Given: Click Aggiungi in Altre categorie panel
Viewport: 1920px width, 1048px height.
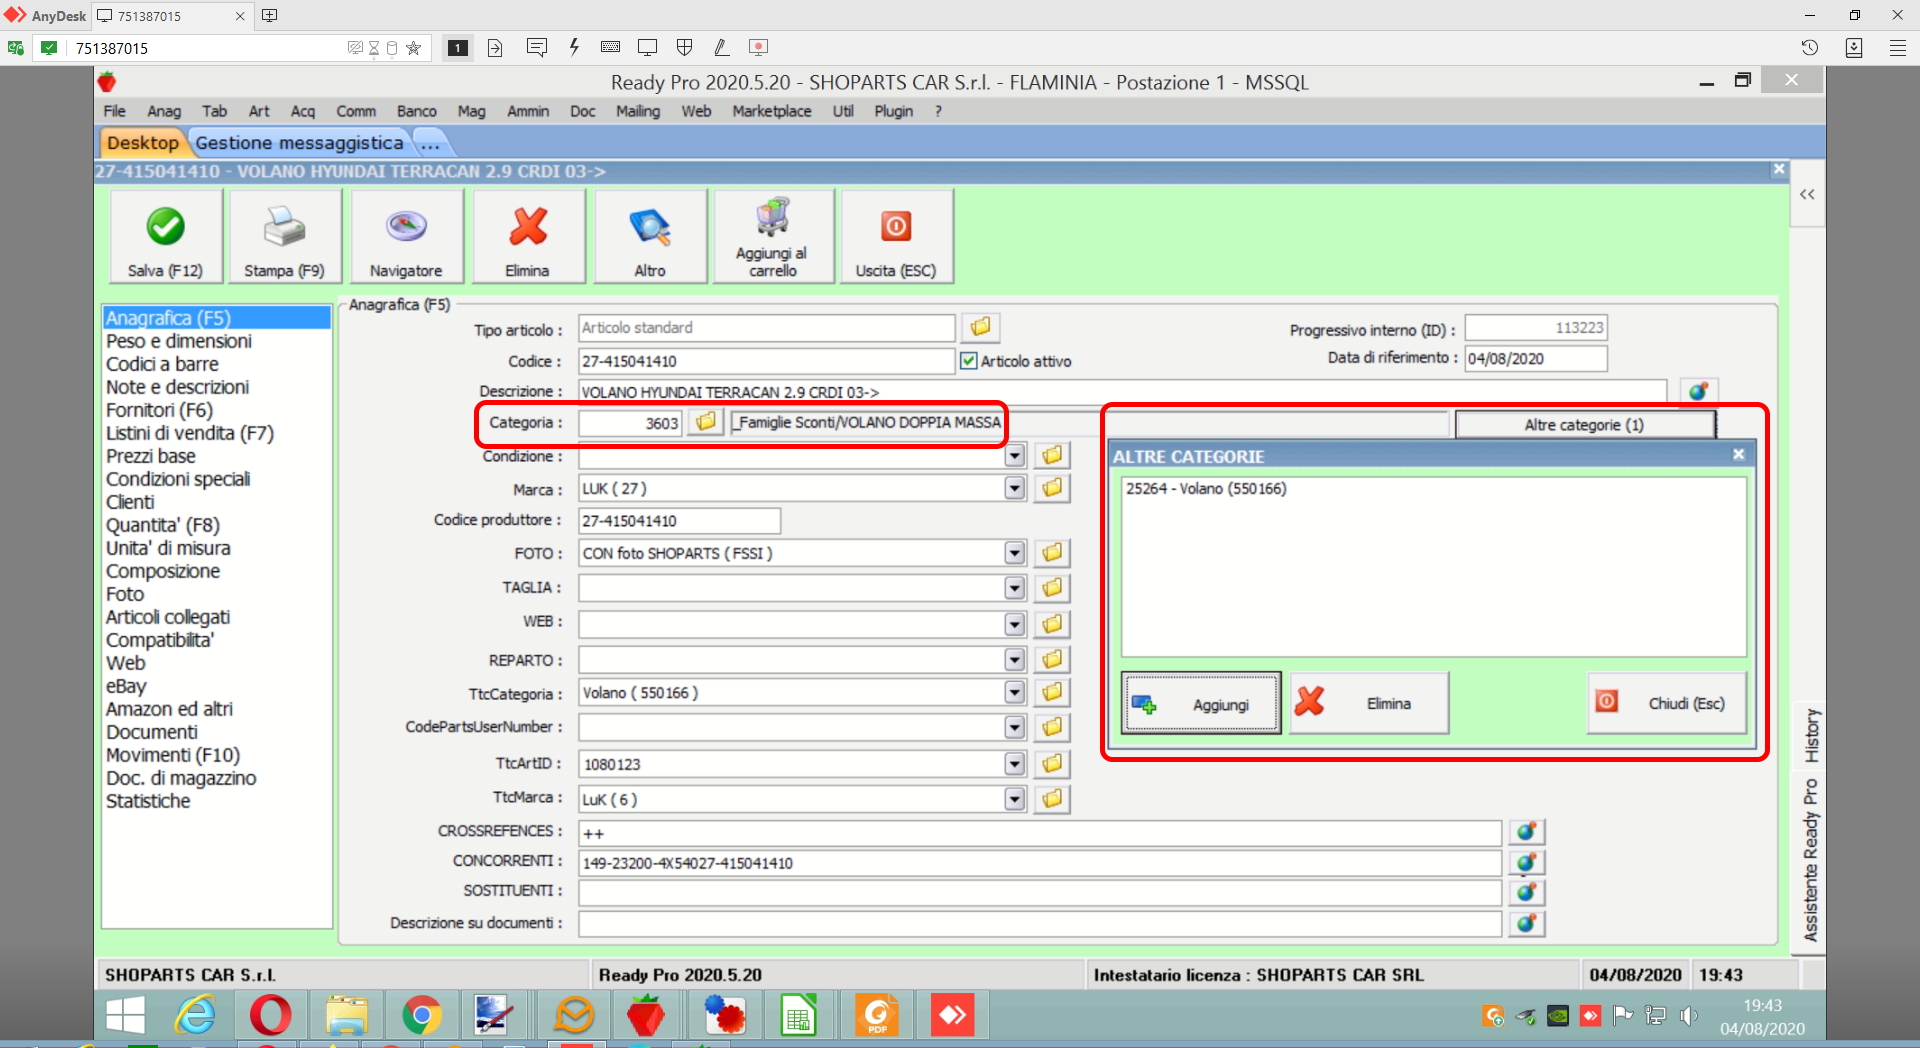Looking at the screenshot, I should coord(1201,704).
